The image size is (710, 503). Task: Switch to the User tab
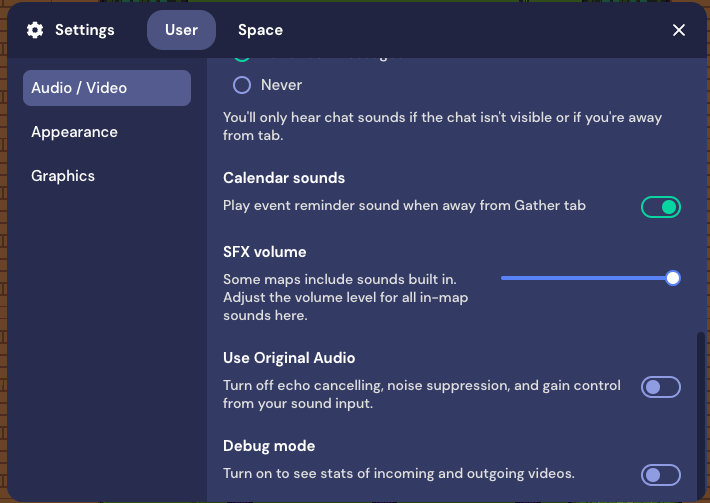(181, 30)
